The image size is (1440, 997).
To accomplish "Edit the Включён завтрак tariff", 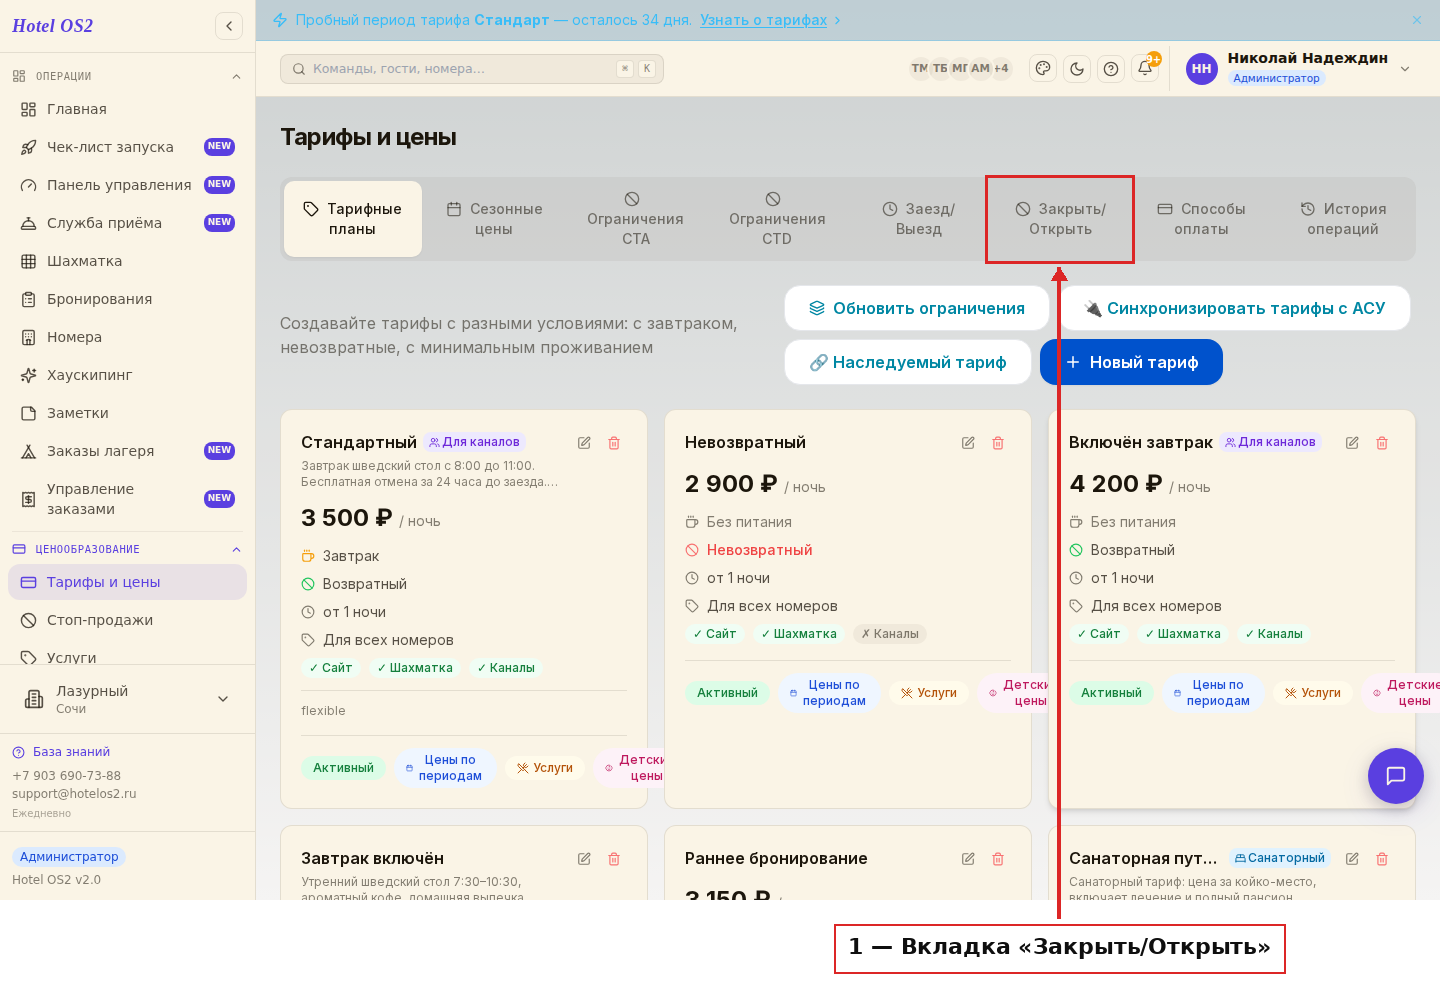I will 1352,443.
